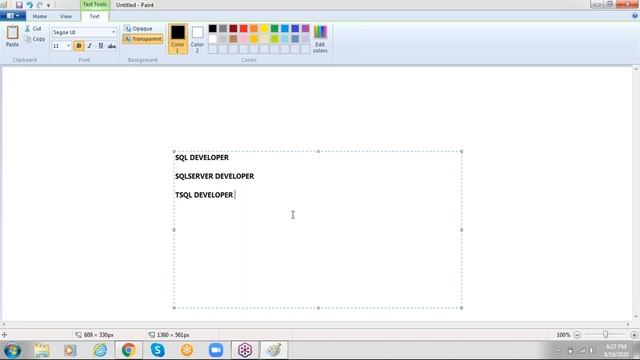Cut the selected text
640x360 pixels.
coord(33,29)
